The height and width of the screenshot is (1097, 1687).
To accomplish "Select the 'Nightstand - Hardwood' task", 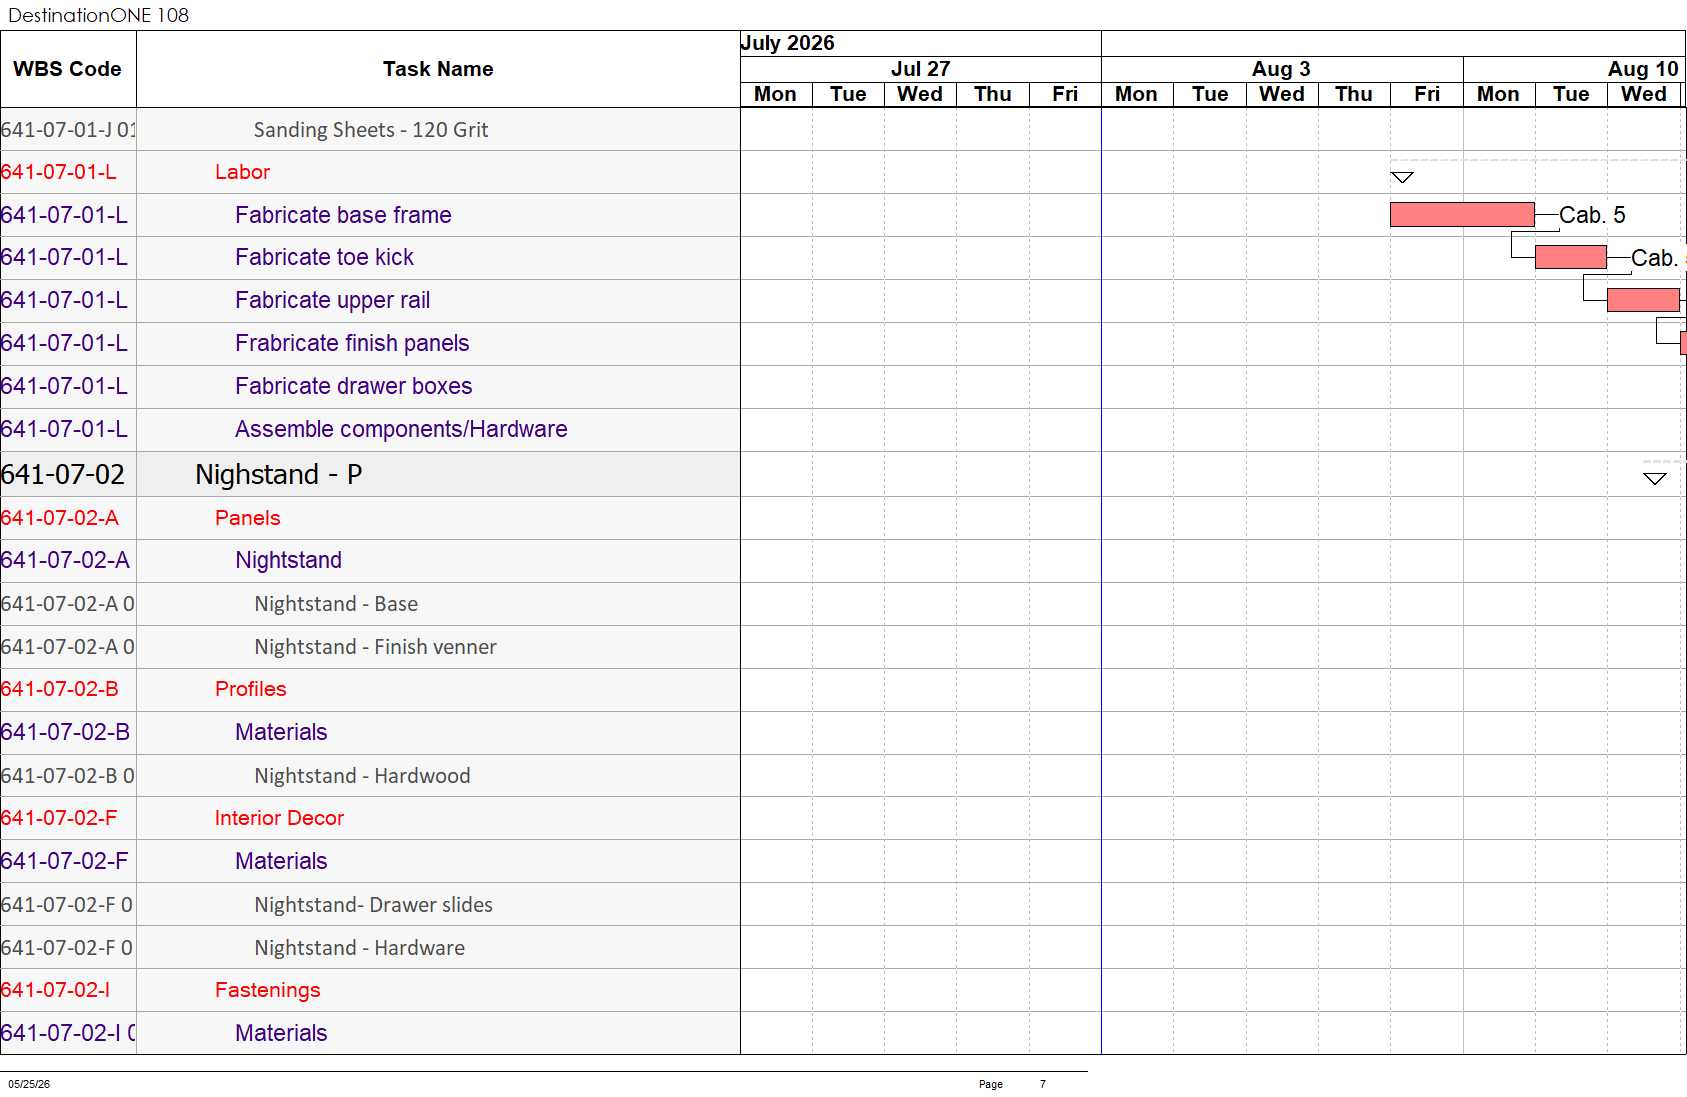I will tap(362, 776).
